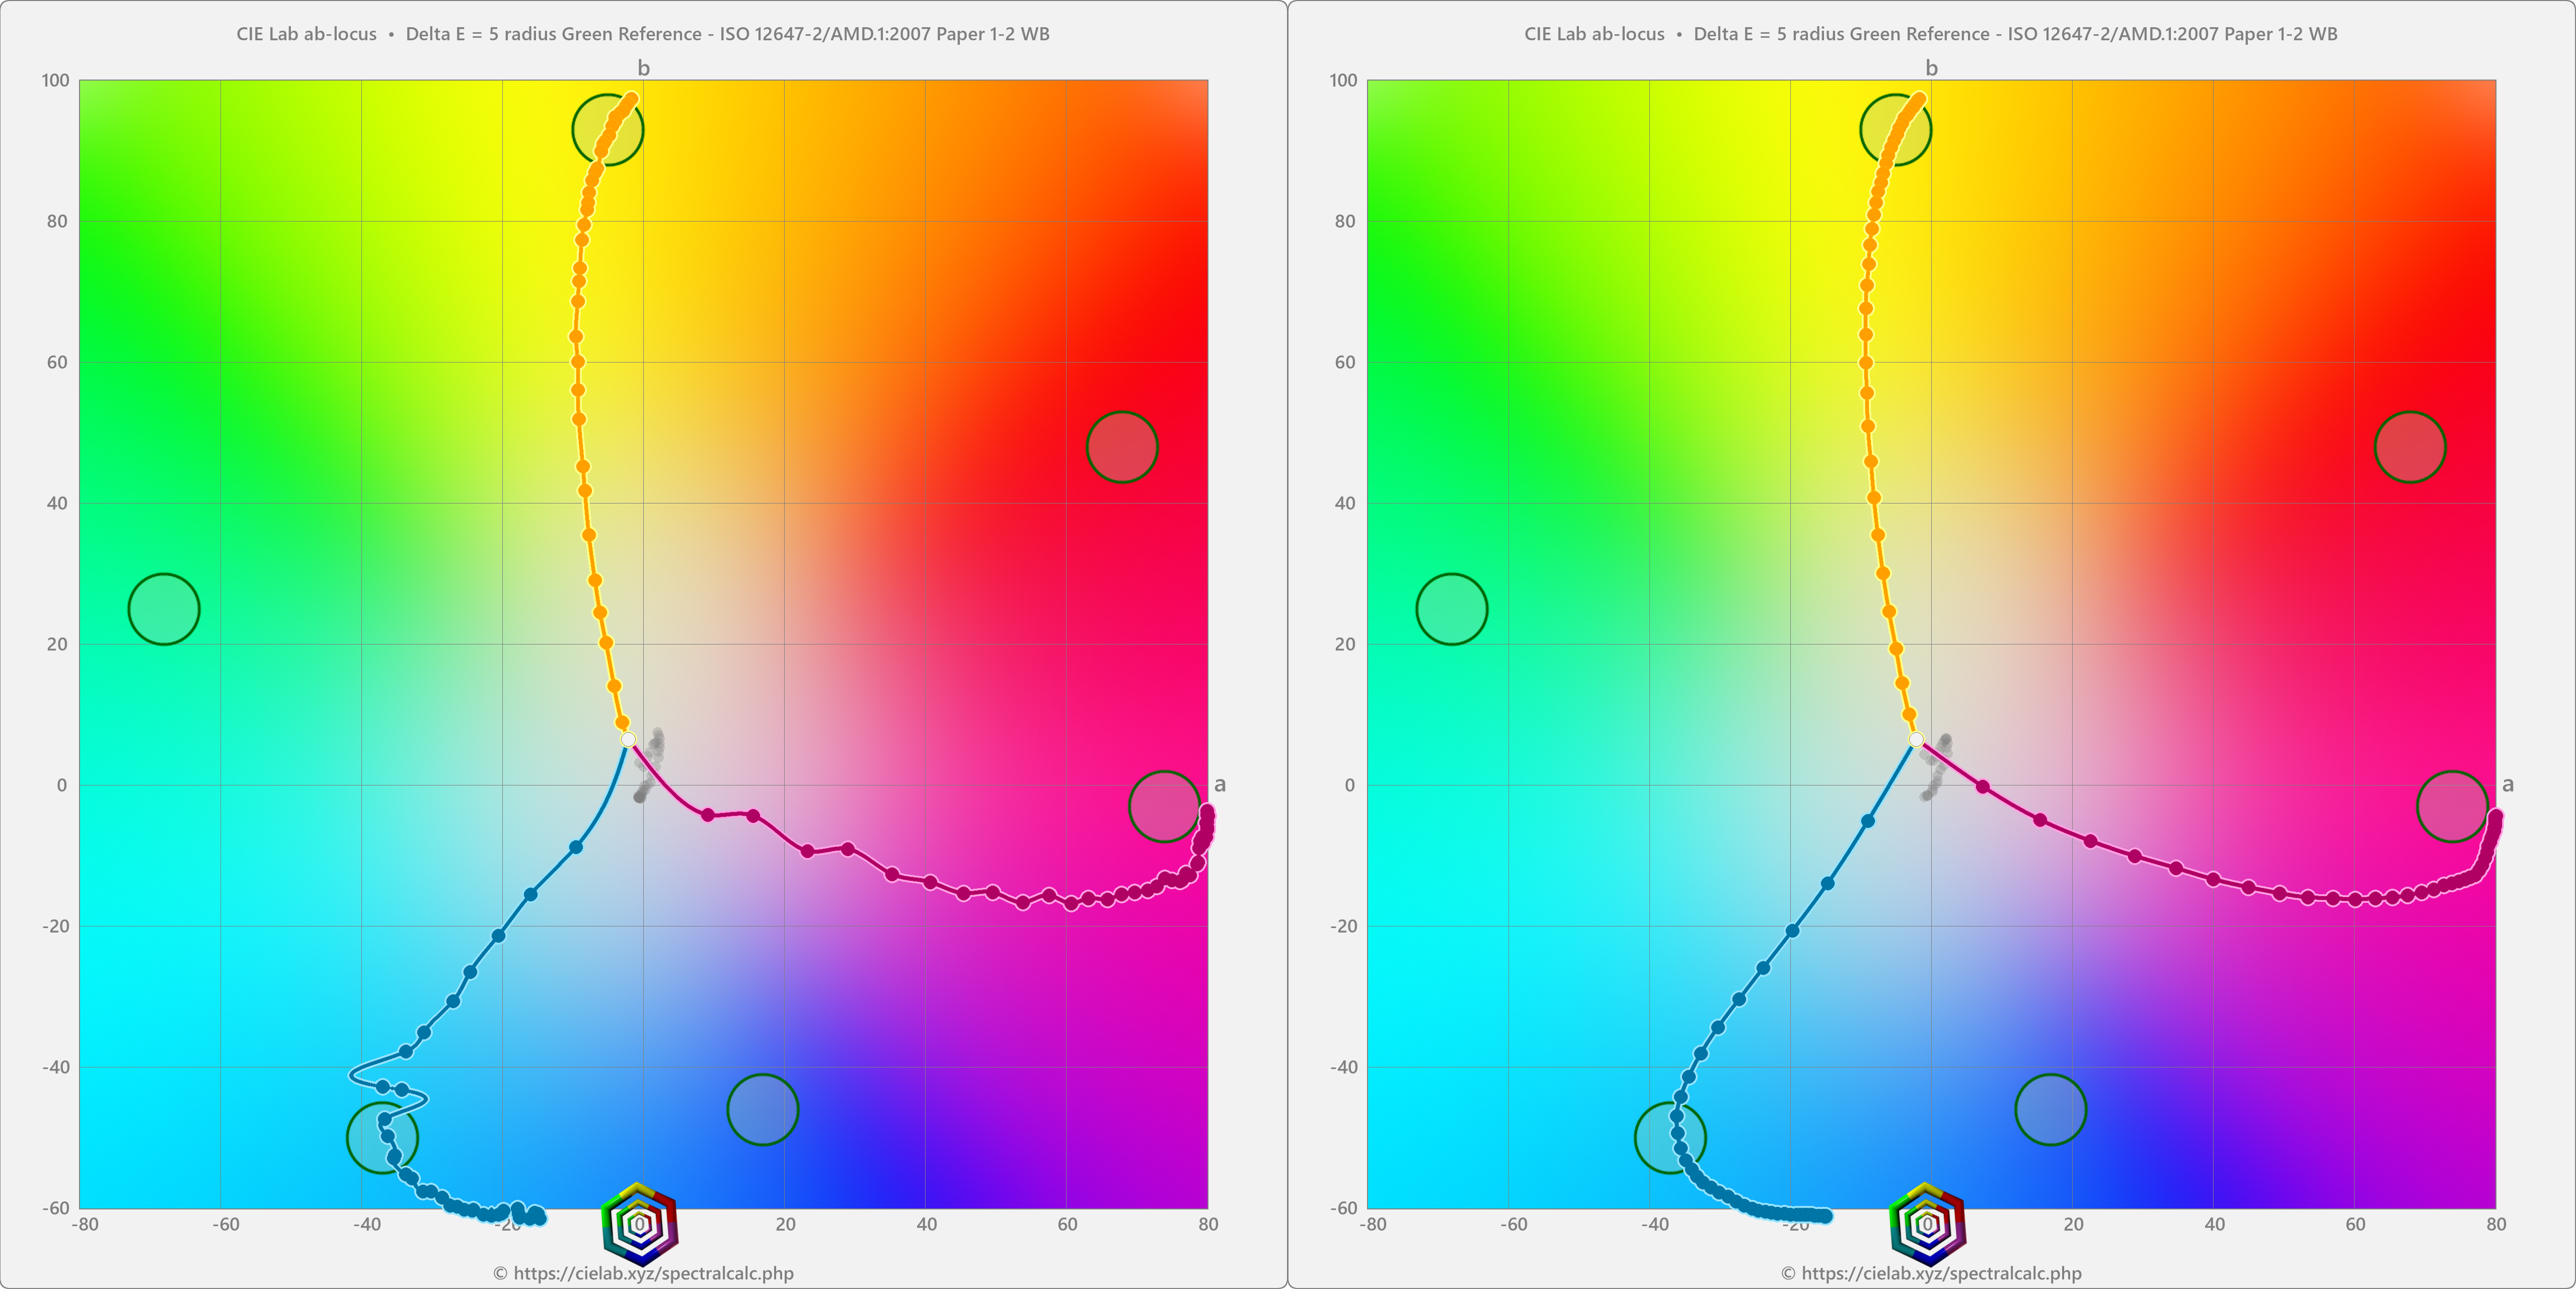This screenshot has height=1289, width=2576.
Task: Click the hexagon logo in right chart
Action: pyautogui.click(x=1928, y=1223)
